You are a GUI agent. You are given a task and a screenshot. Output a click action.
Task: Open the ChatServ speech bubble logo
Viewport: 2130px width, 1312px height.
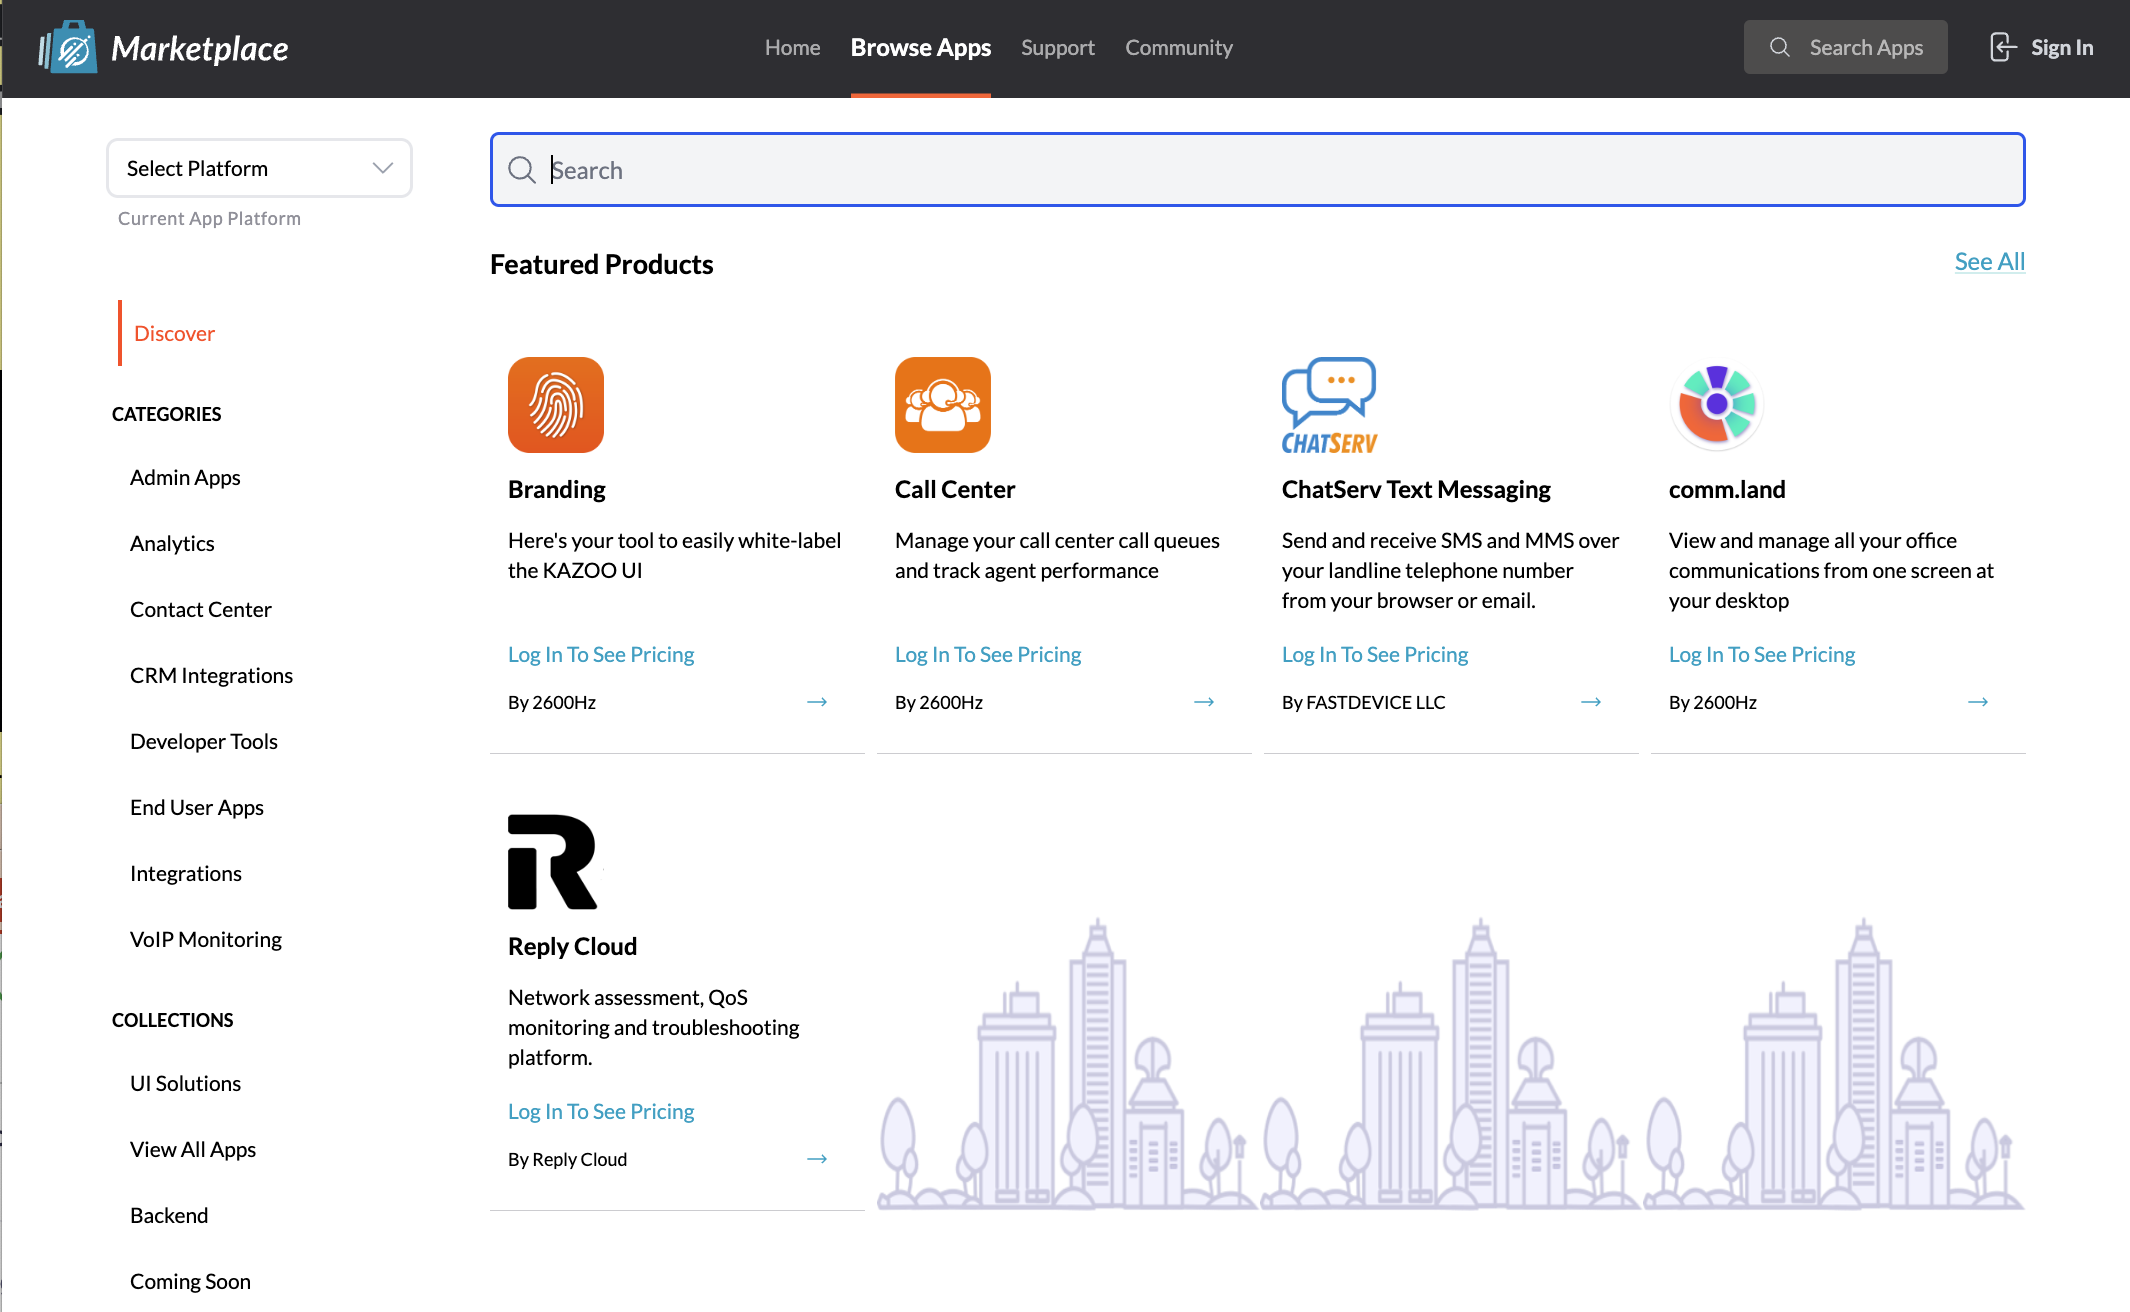coord(1330,405)
